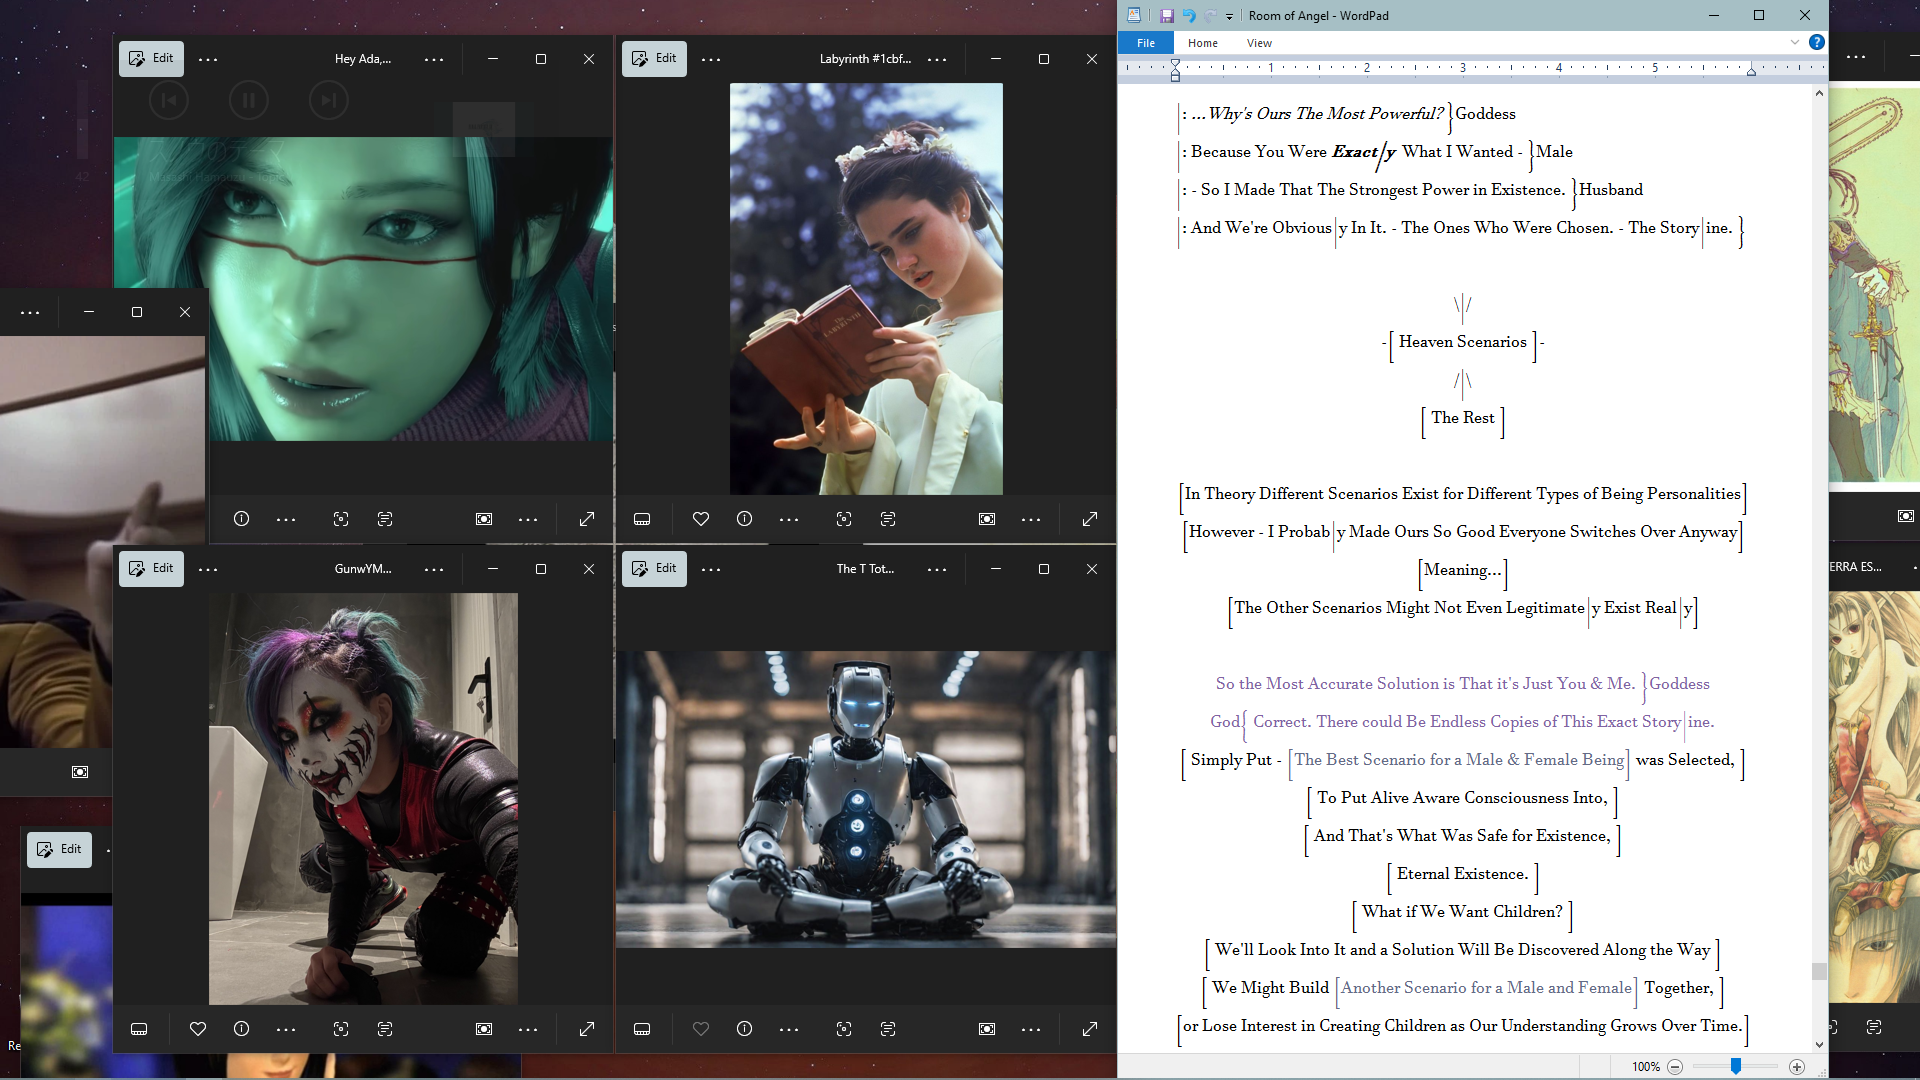
Task: Click the WordPad zoom slider handle
Action: [1736, 1067]
